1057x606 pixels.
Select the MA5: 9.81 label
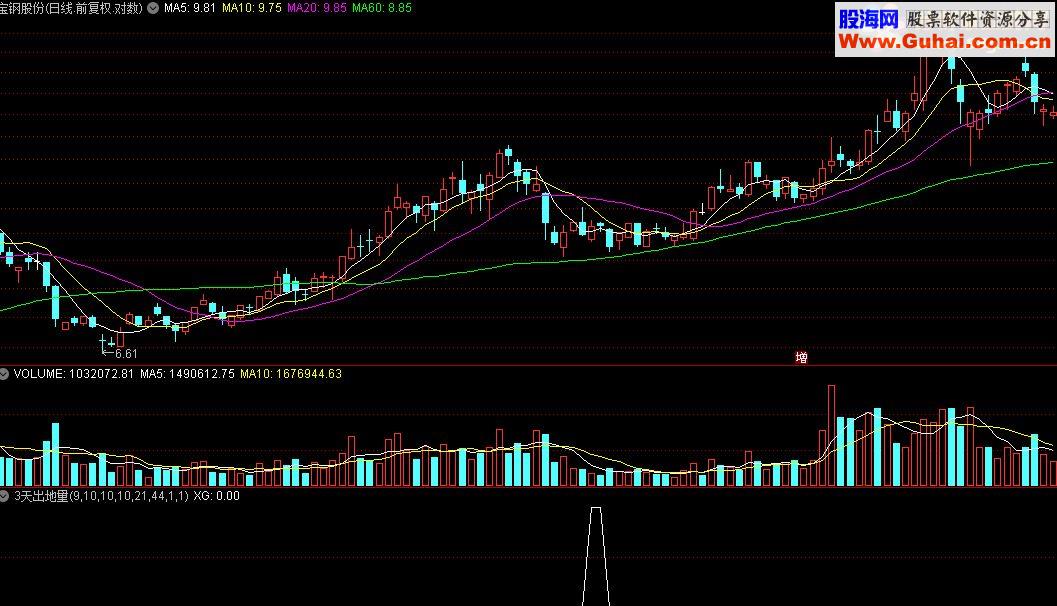(189, 8)
